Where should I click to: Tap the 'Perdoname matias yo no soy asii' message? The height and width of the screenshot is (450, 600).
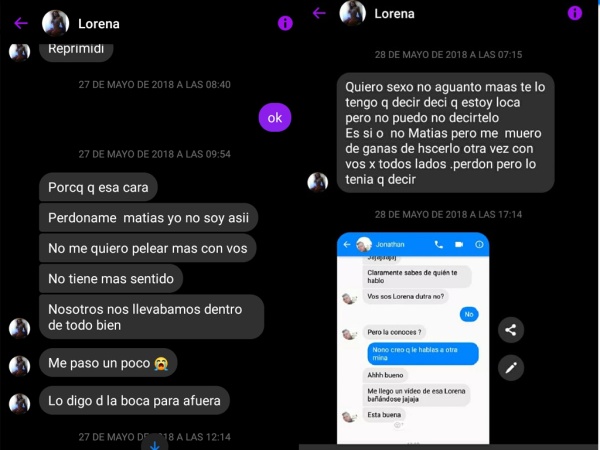tap(148, 217)
